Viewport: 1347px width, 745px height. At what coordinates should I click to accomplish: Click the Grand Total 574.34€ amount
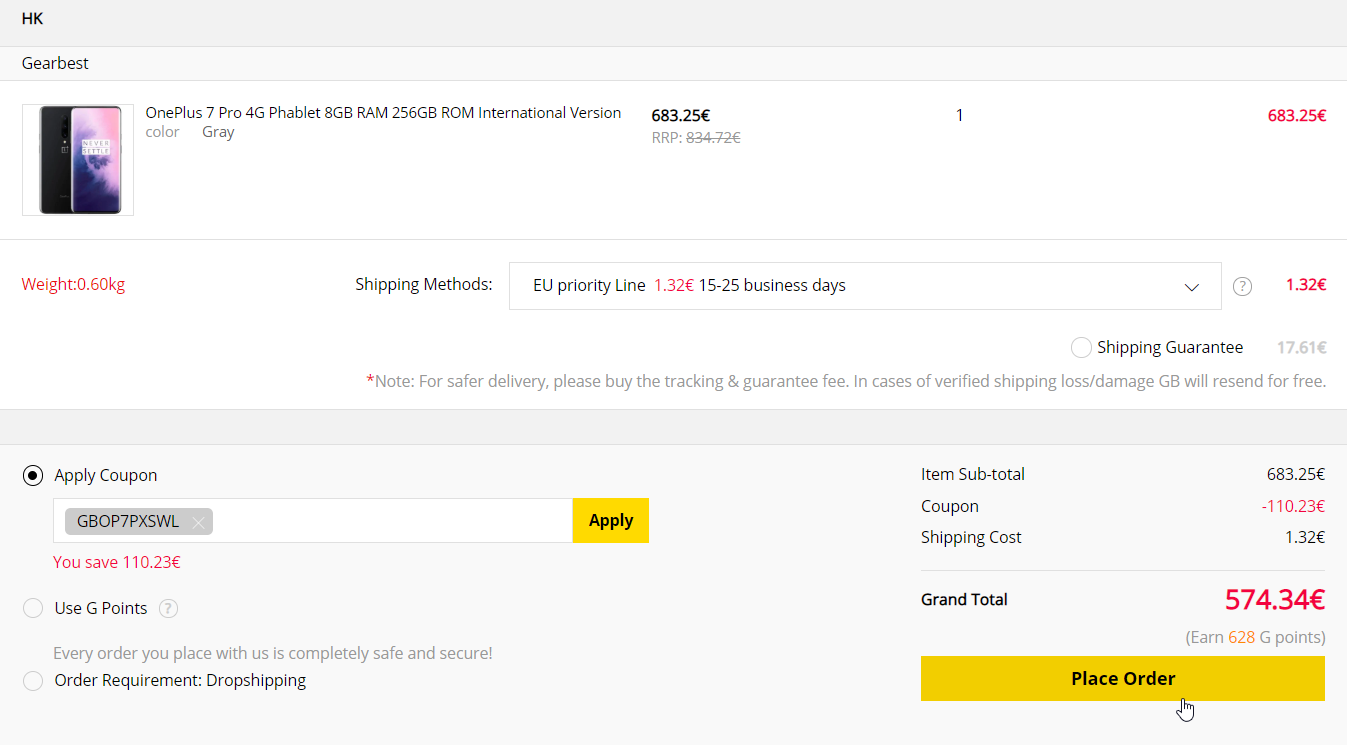(1275, 600)
